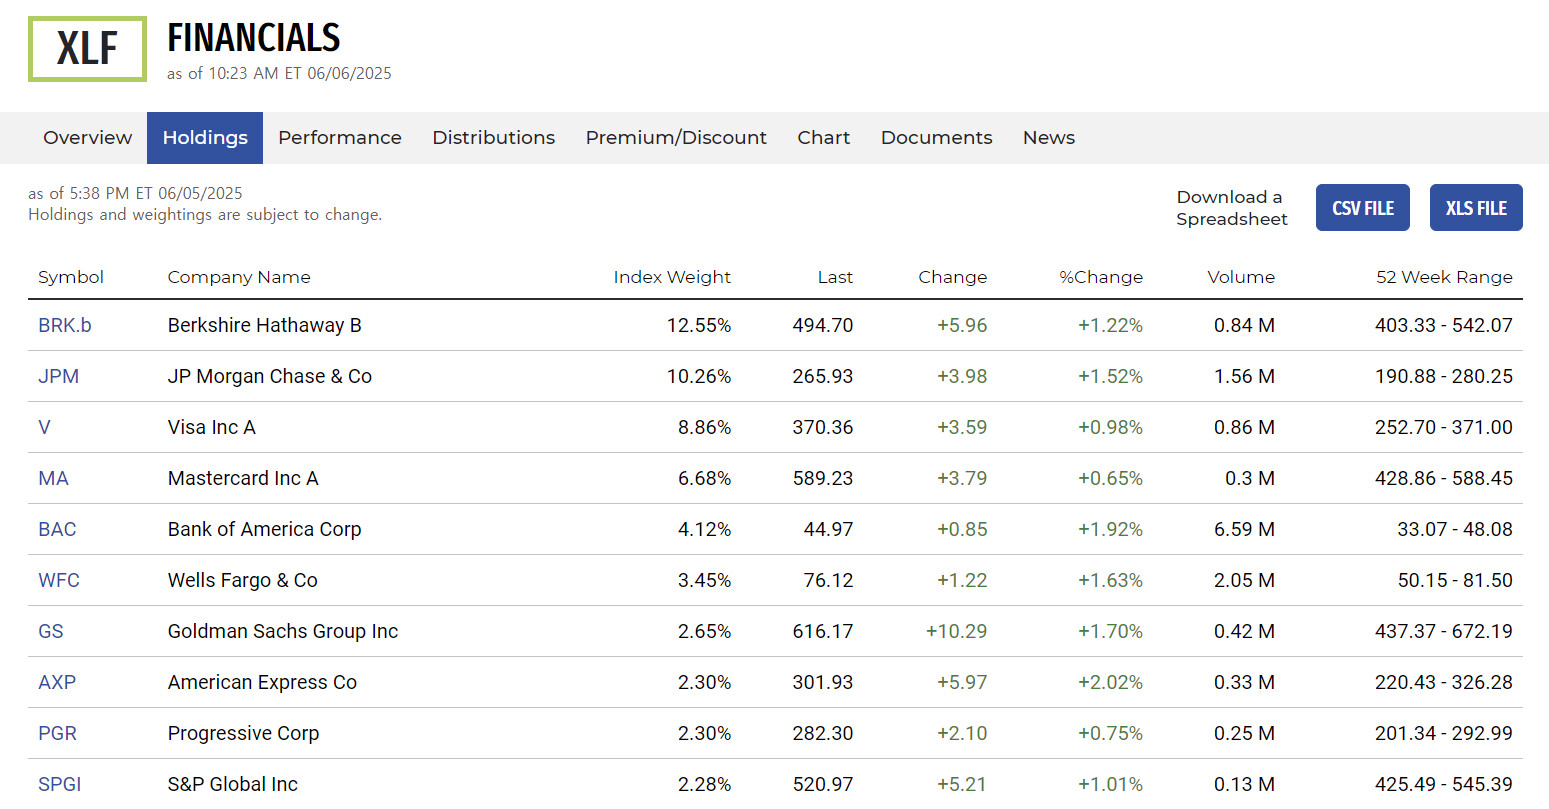The width and height of the screenshot is (1549, 809).
Task: View the Documents tab
Action: [x=937, y=138]
